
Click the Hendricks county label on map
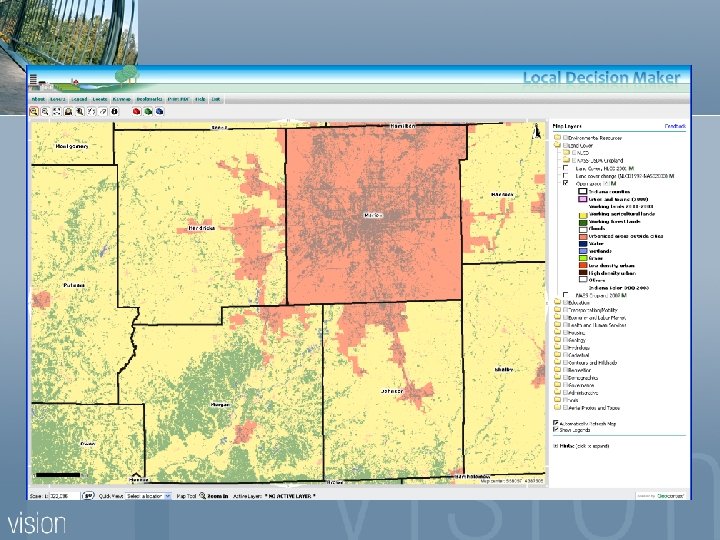pyautogui.click(x=201, y=228)
